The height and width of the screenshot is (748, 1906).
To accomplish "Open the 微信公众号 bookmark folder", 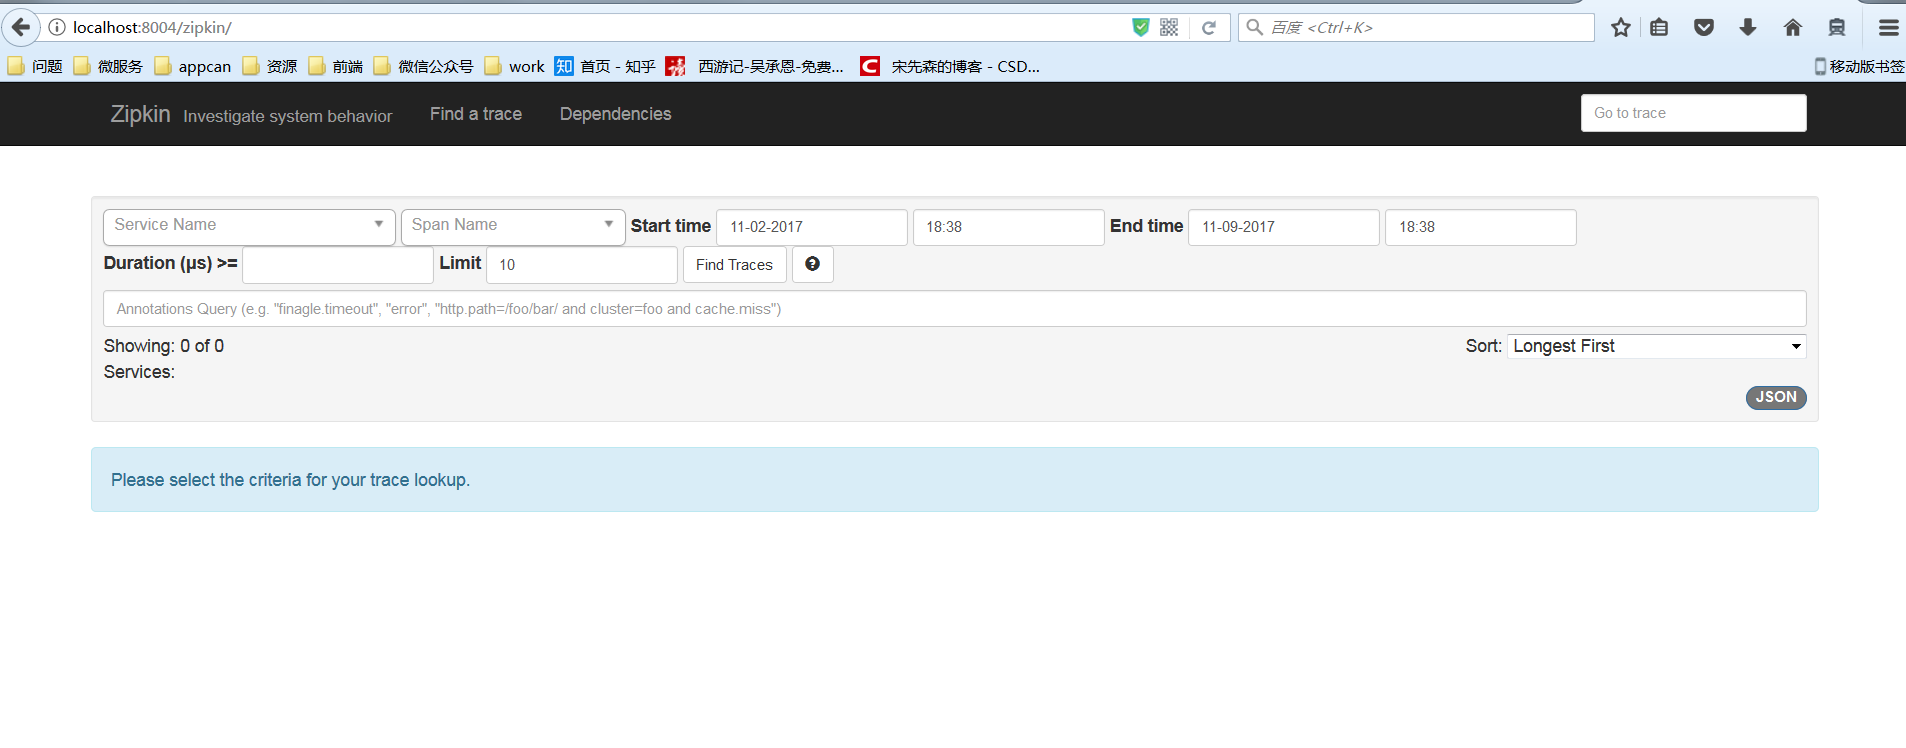I will tap(424, 66).
